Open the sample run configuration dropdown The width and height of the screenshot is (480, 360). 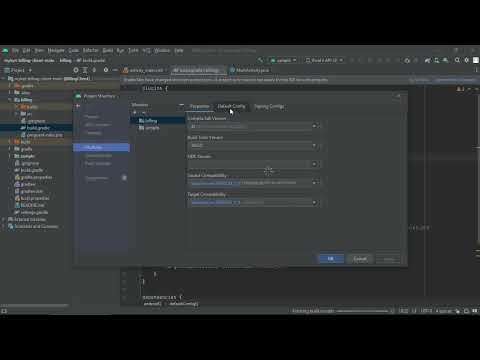(x=283, y=60)
